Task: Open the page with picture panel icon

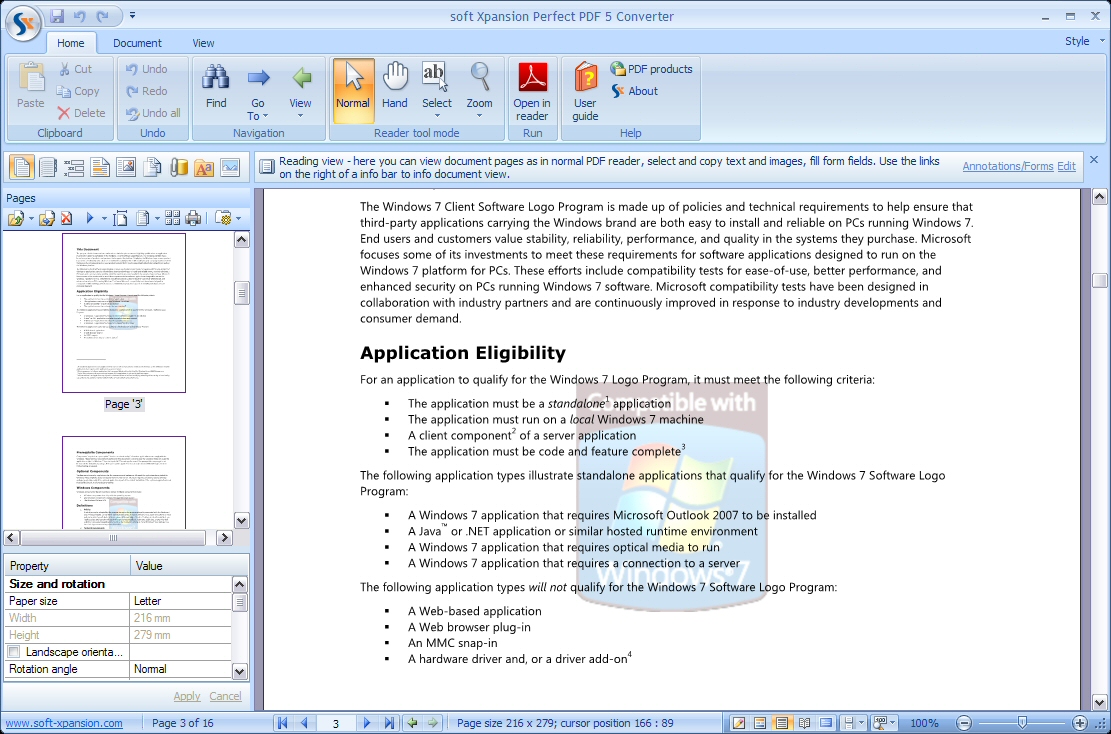Action: point(126,167)
